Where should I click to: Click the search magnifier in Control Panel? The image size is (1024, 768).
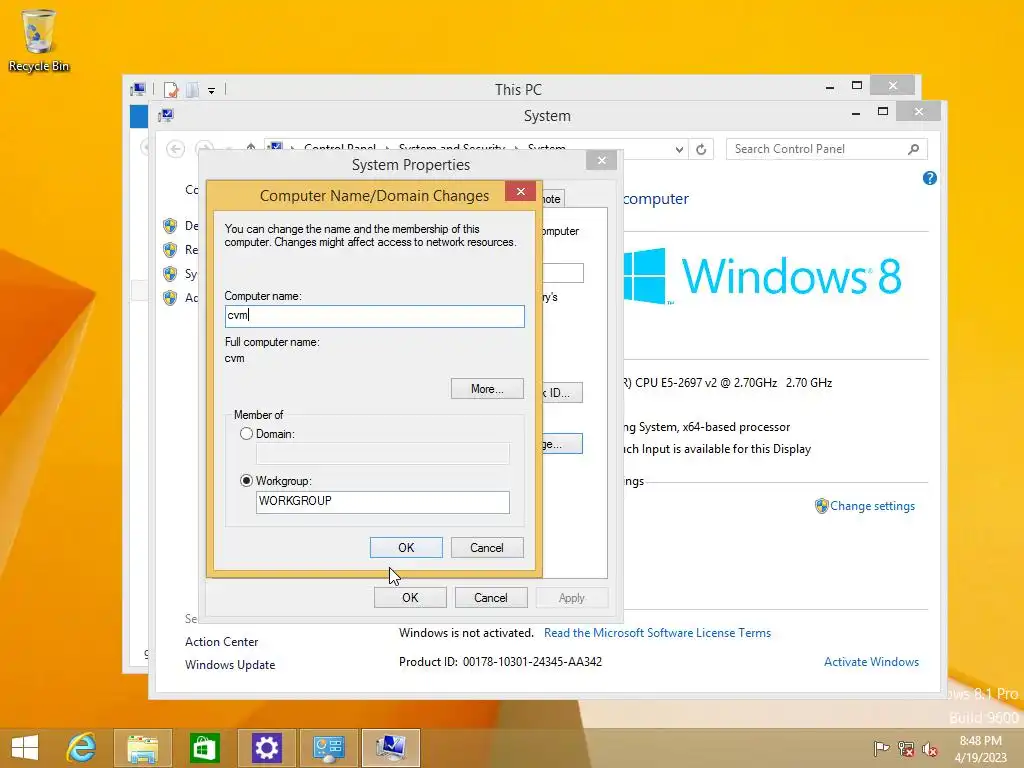click(x=914, y=150)
